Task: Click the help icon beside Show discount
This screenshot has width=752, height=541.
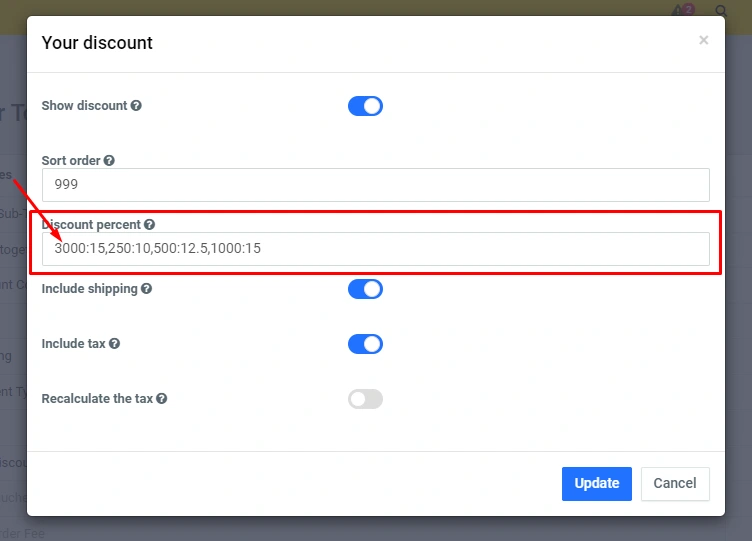Action: click(136, 106)
